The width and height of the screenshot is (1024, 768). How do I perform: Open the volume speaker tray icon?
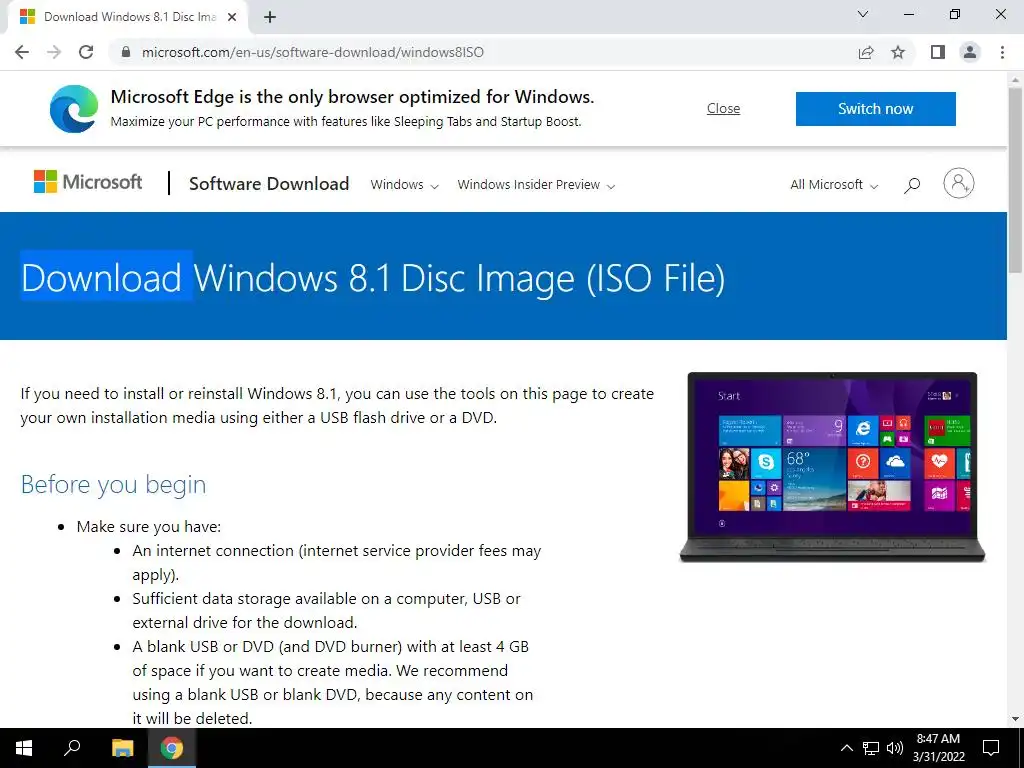[x=895, y=748]
